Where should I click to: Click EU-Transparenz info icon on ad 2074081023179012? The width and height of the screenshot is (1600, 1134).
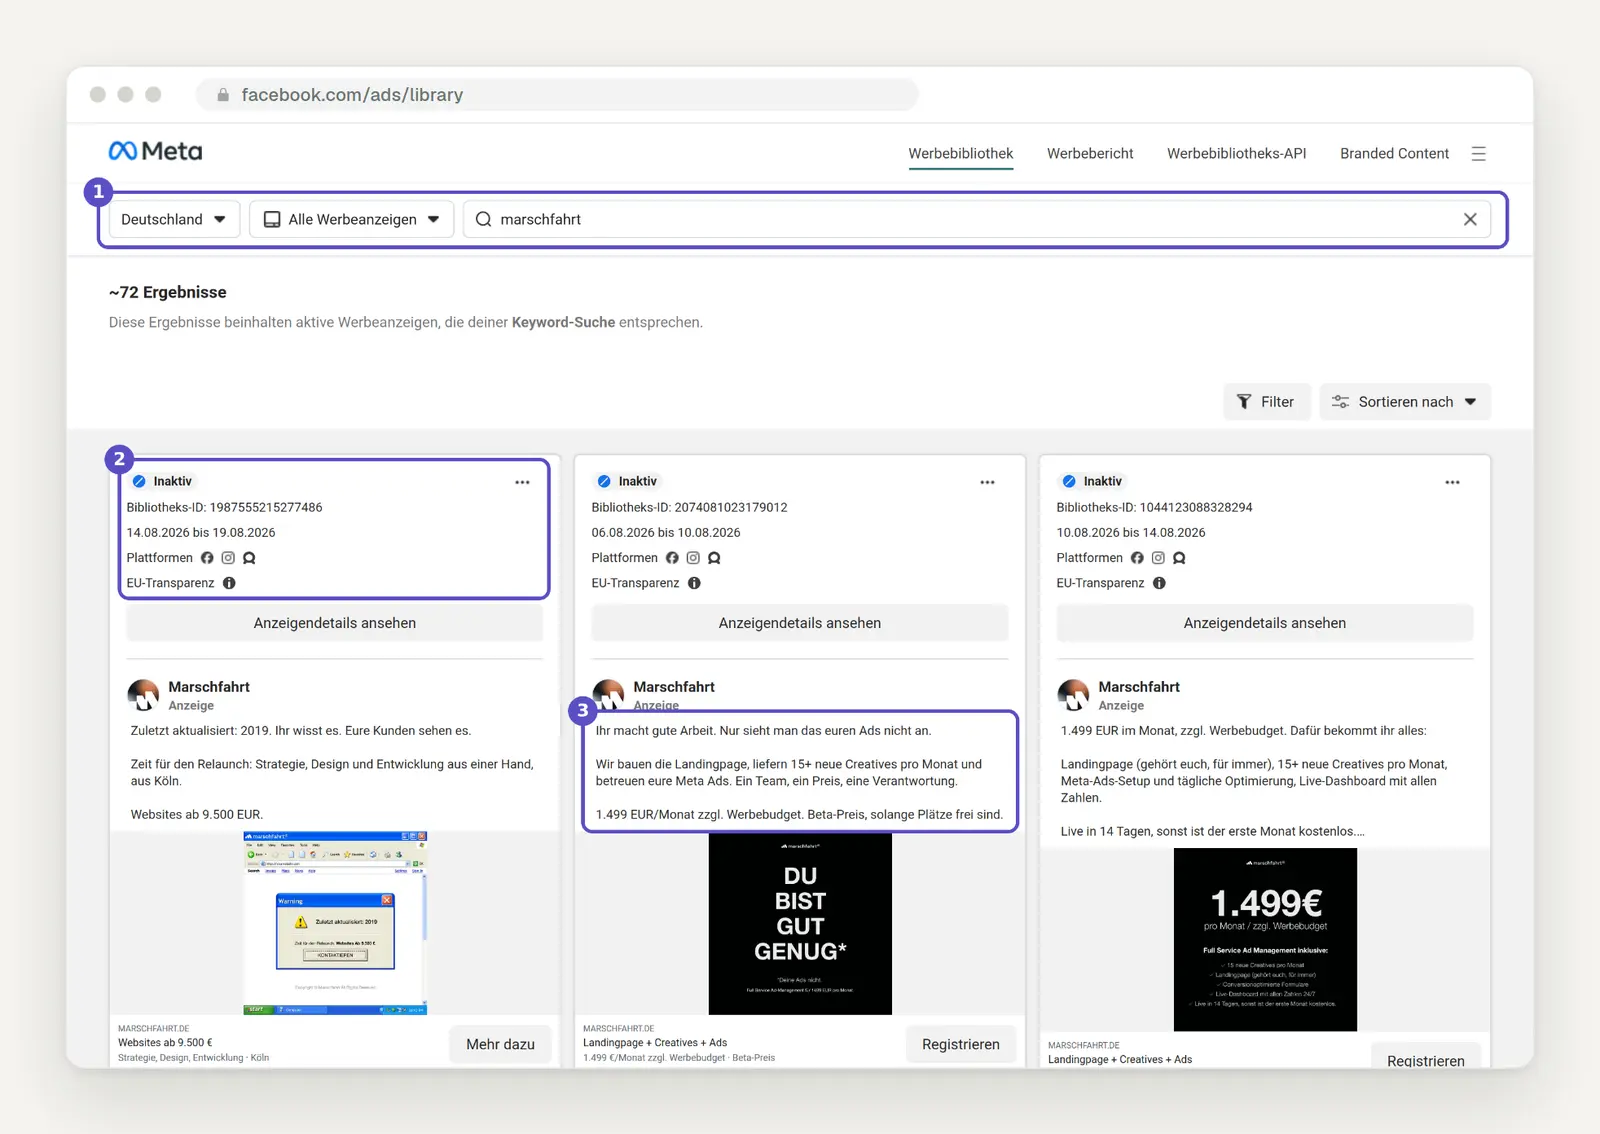(x=694, y=583)
